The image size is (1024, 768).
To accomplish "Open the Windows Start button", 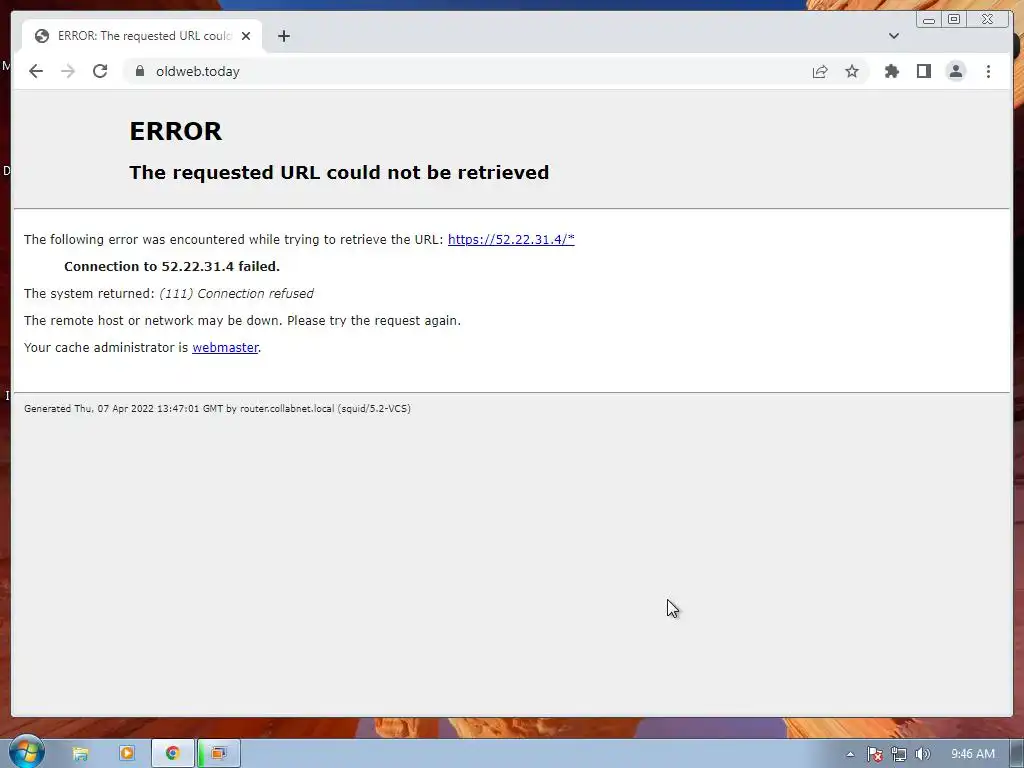I will (x=26, y=752).
